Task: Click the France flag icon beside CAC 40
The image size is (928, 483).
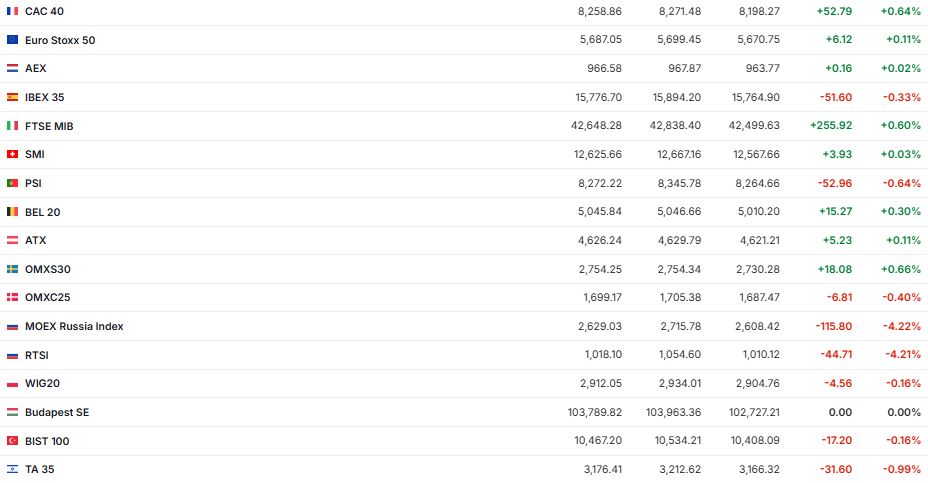Action: [x=12, y=11]
